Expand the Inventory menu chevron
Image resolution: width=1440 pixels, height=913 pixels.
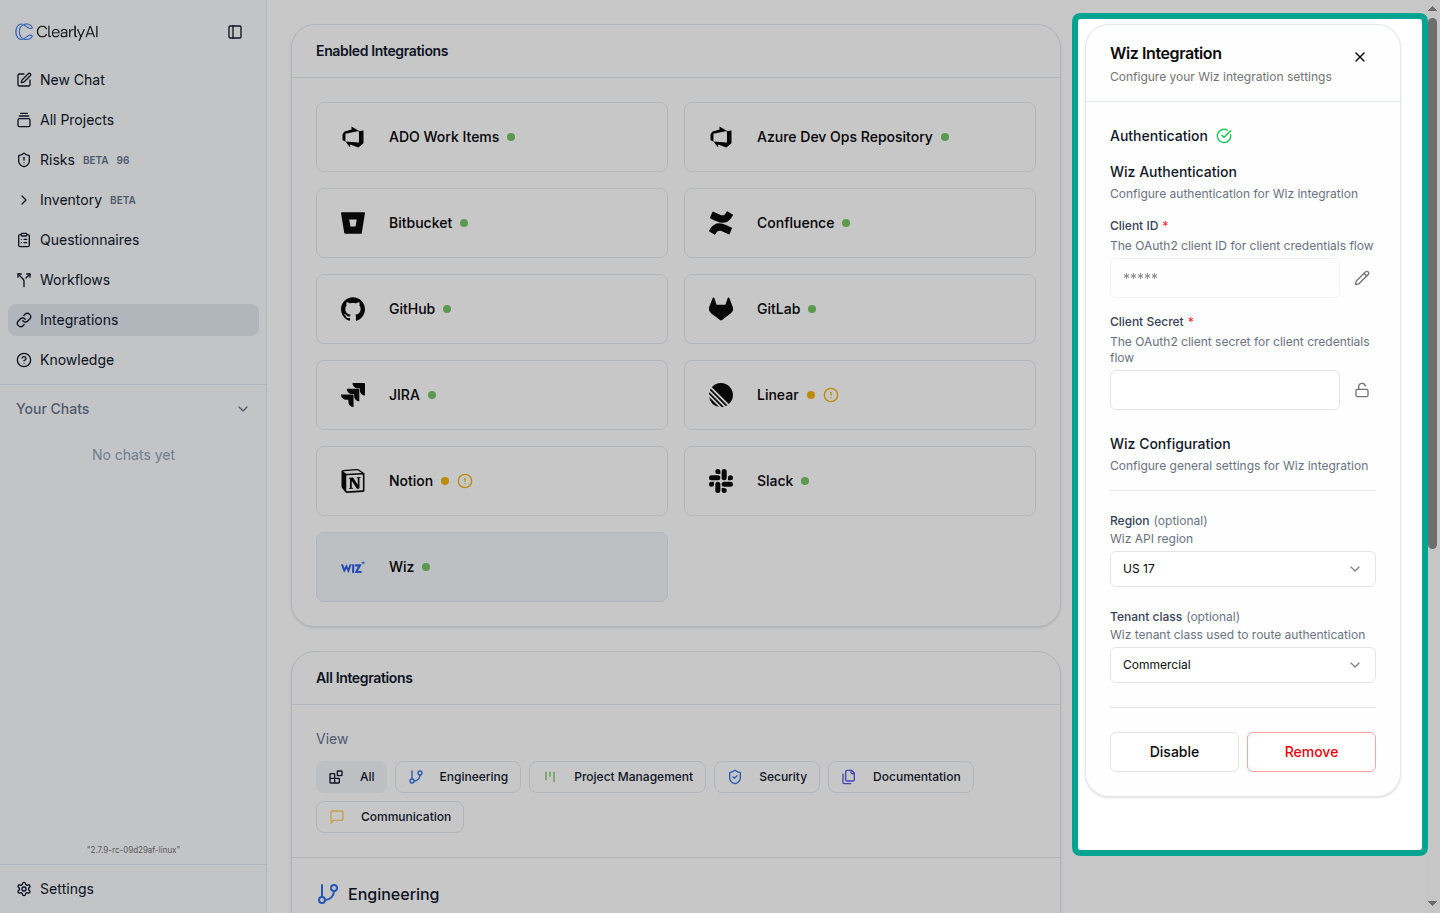tap(24, 200)
